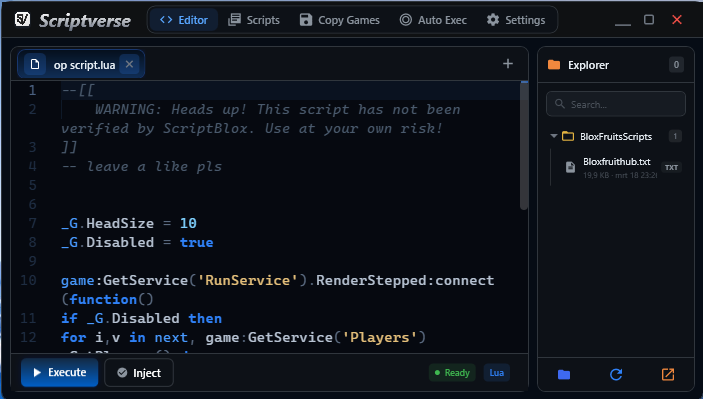Viewport: 703px width, 399px height.
Task: Open externally with orange arrow icon
Action: point(668,374)
